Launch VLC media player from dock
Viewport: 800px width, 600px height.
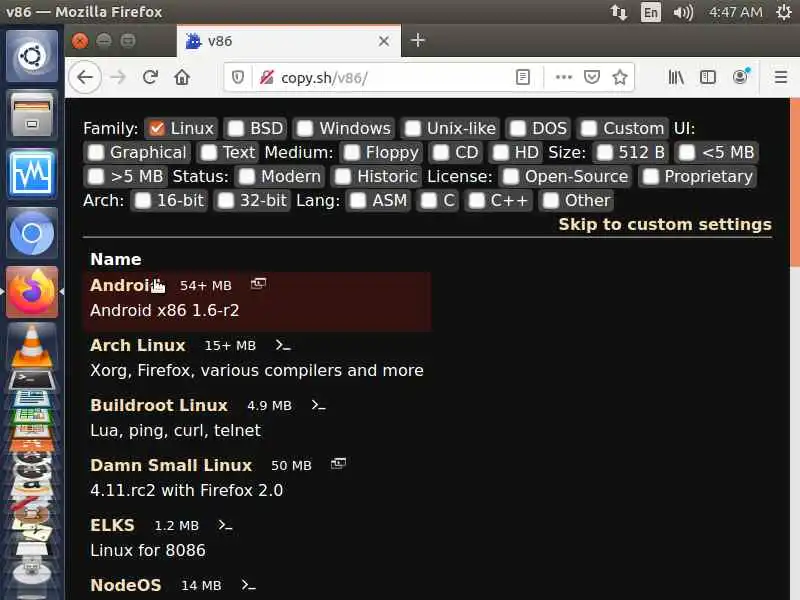pos(32,347)
